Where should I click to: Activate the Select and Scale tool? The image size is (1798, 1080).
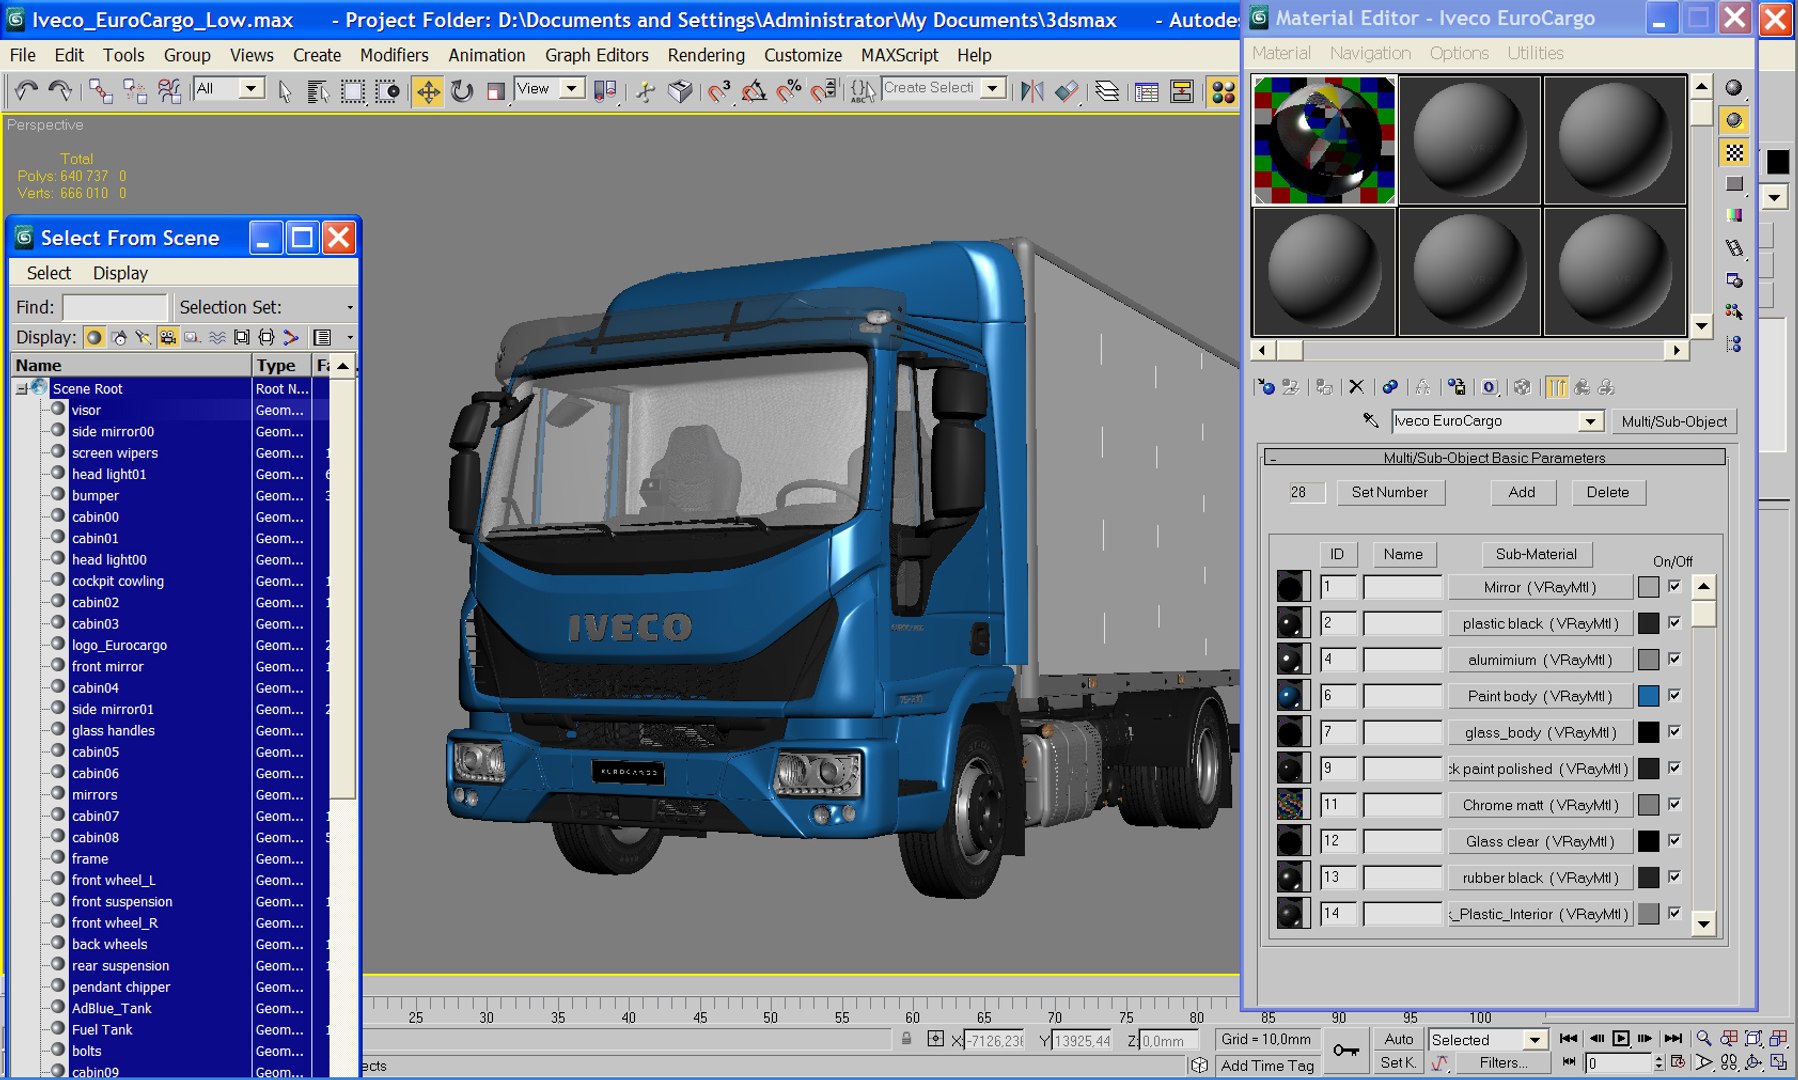coord(495,91)
